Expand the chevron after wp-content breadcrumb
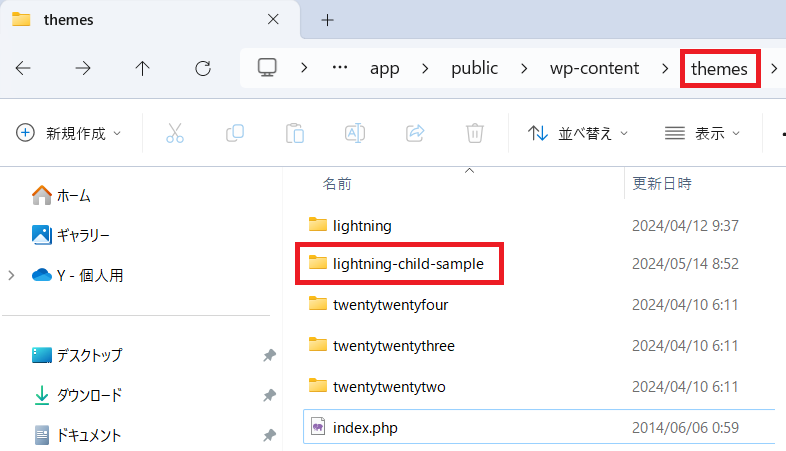This screenshot has height=451, width=786. [x=665, y=68]
